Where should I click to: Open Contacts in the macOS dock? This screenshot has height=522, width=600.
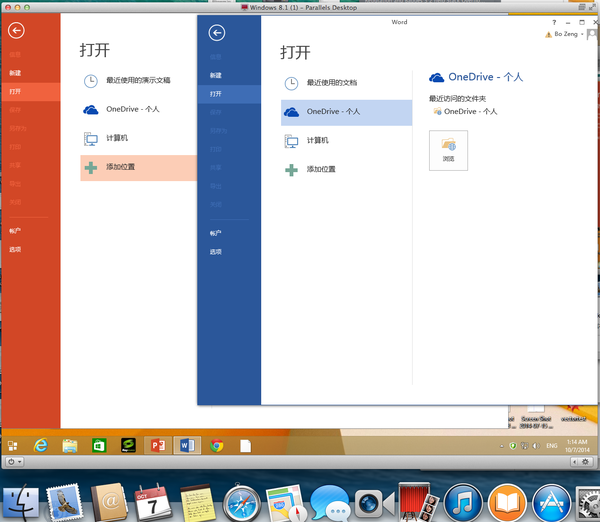(109, 502)
